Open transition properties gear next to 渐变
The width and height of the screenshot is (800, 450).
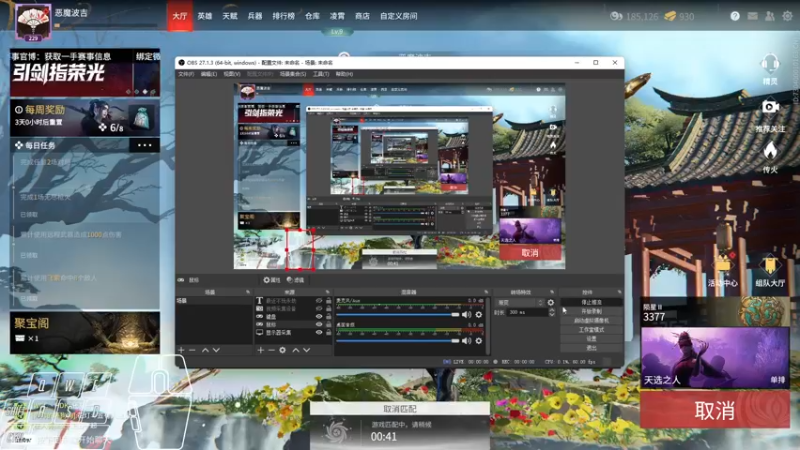tap(551, 303)
